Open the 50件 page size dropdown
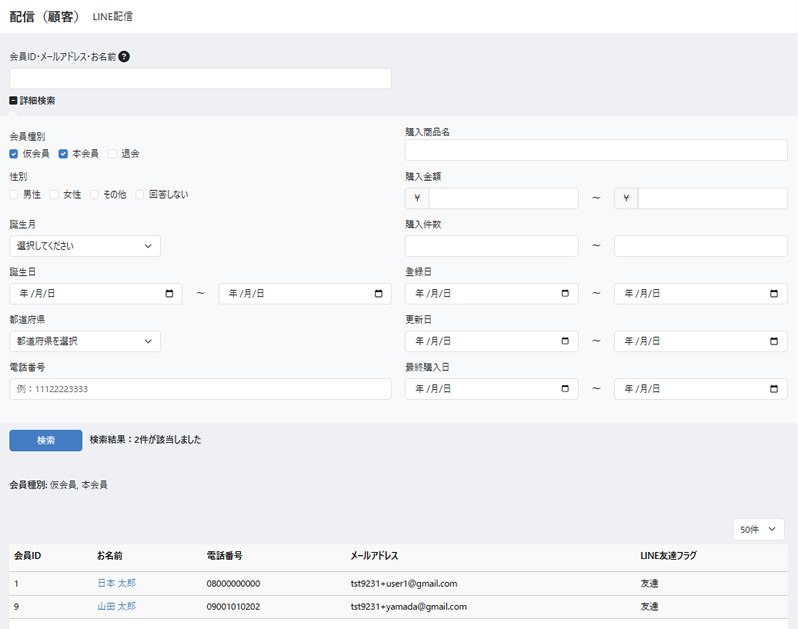 (758, 529)
